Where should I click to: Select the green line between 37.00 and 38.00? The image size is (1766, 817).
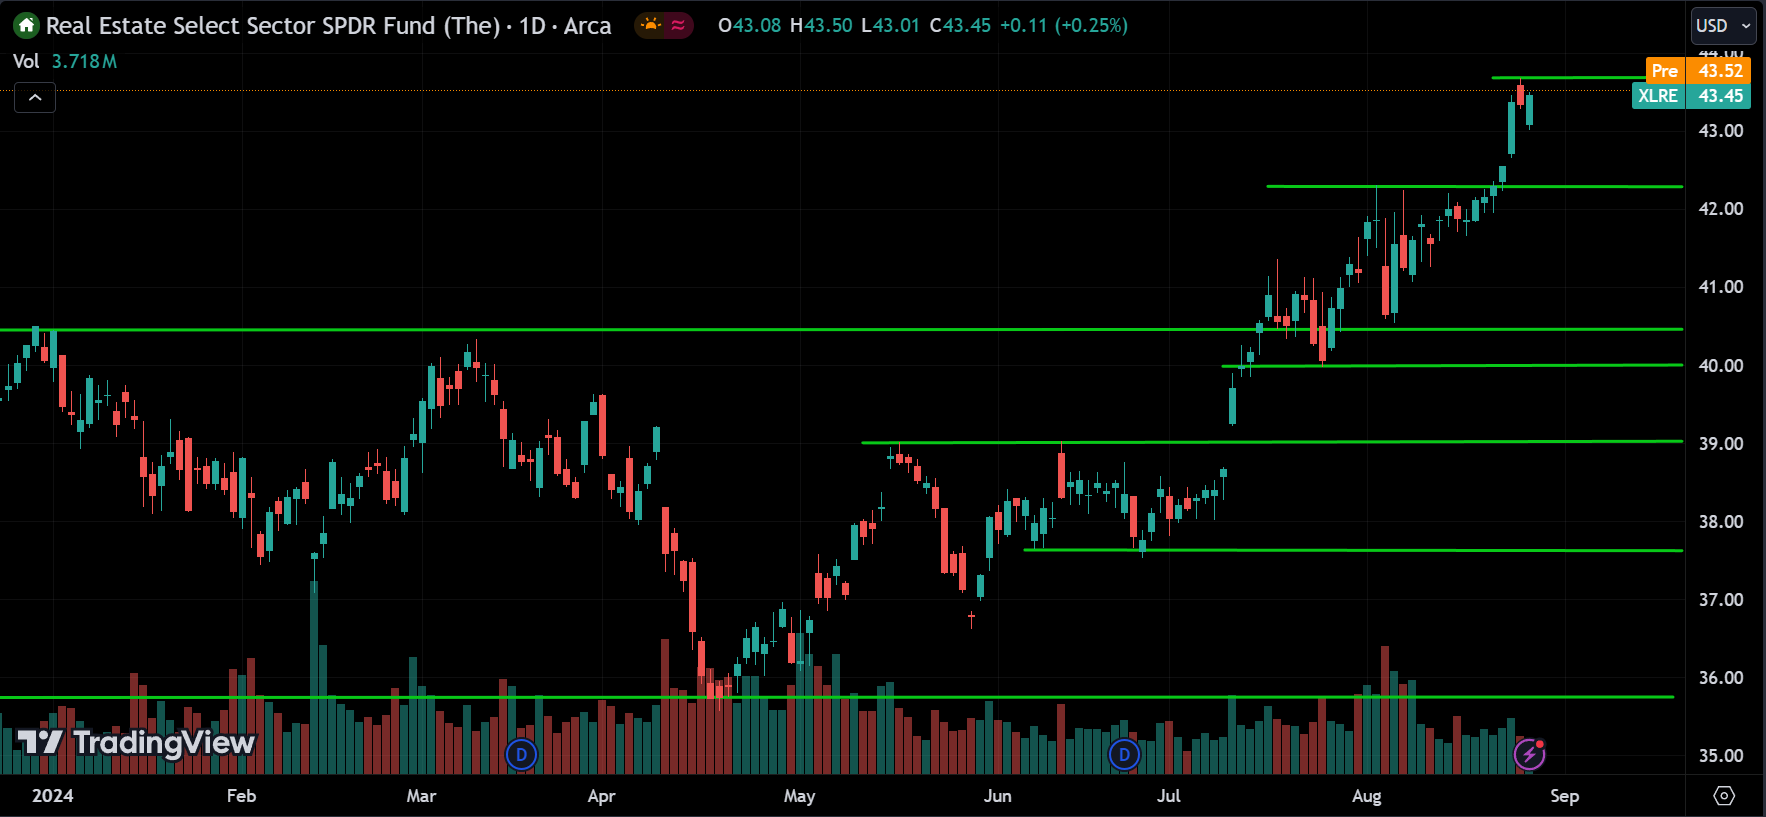pyautogui.click(x=1353, y=550)
